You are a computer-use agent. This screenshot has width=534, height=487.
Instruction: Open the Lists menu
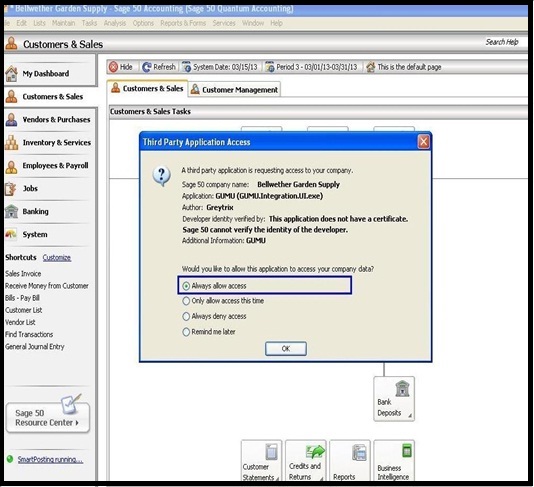pos(39,23)
